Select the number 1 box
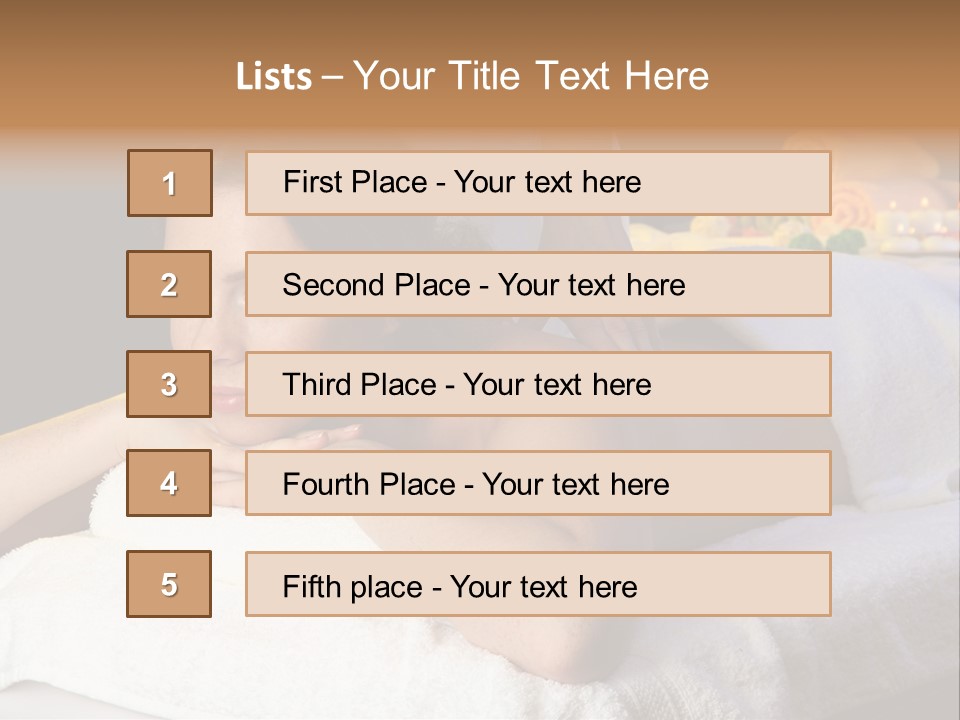The height and width of the screenshot is (720, 960). coord(170,183)
